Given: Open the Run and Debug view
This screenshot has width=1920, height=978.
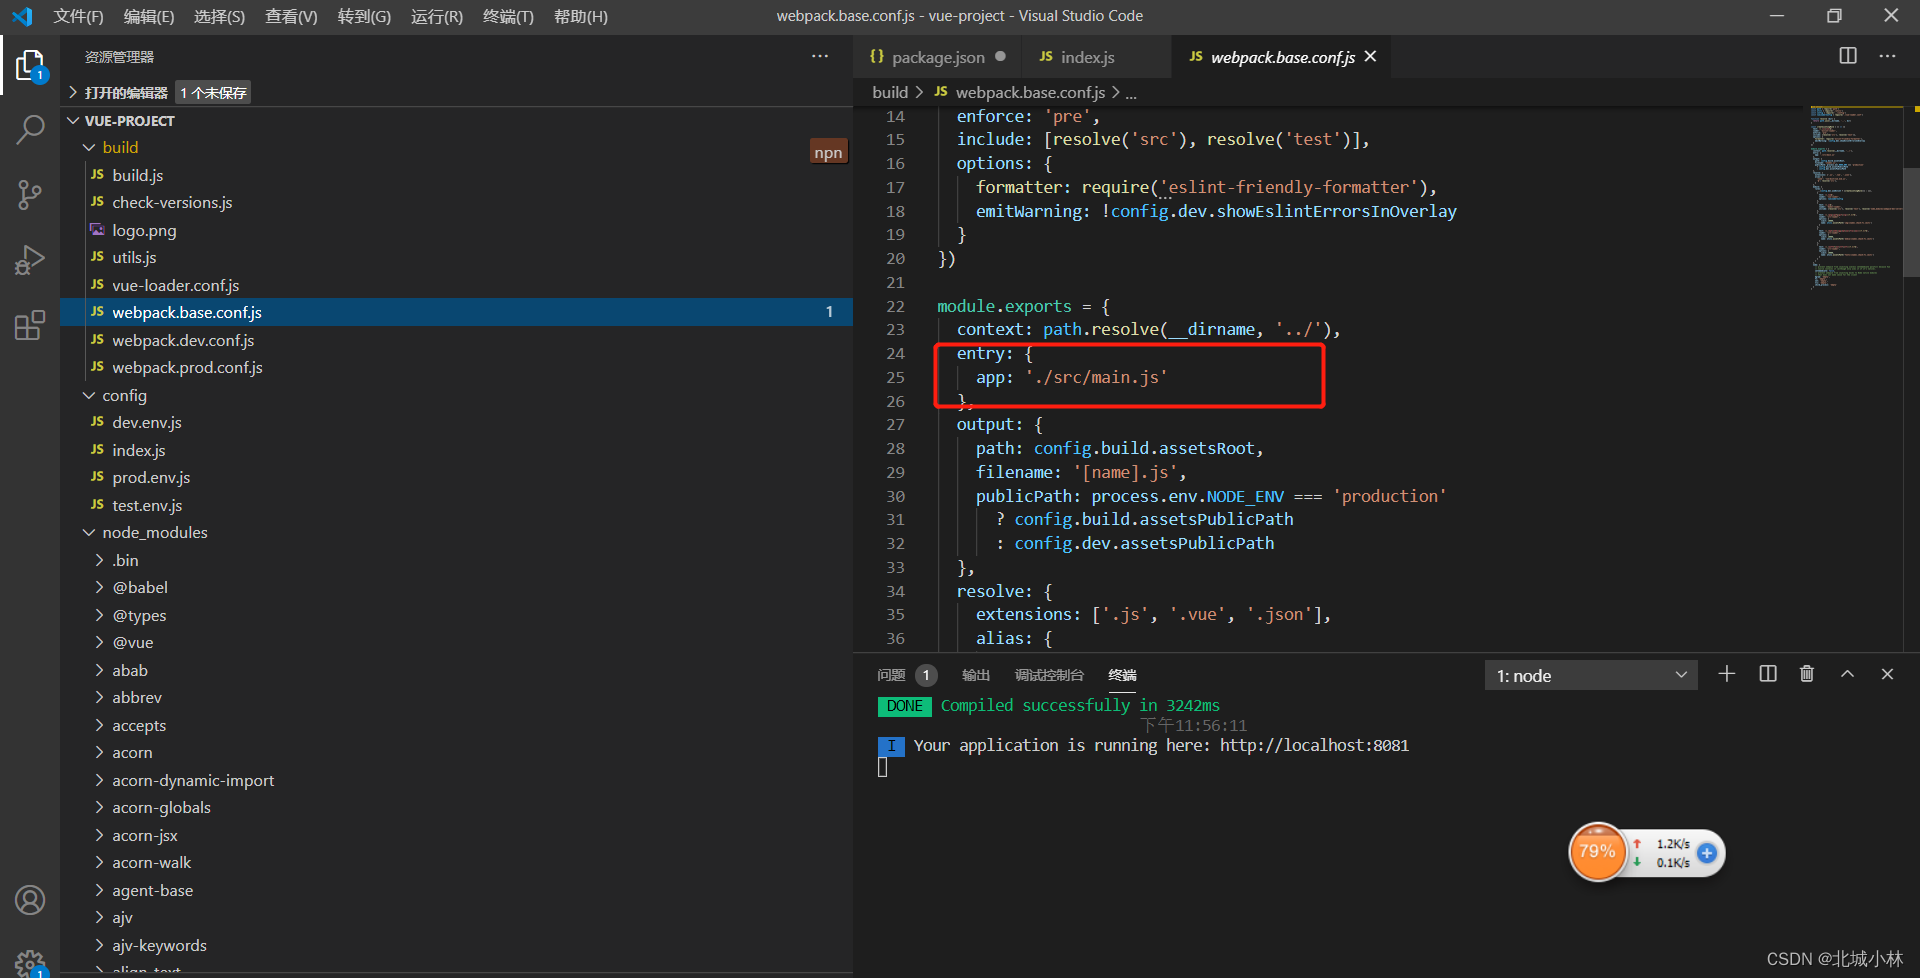Looking at the screenshot, I should pyautogui.click(x=30, y=260).
